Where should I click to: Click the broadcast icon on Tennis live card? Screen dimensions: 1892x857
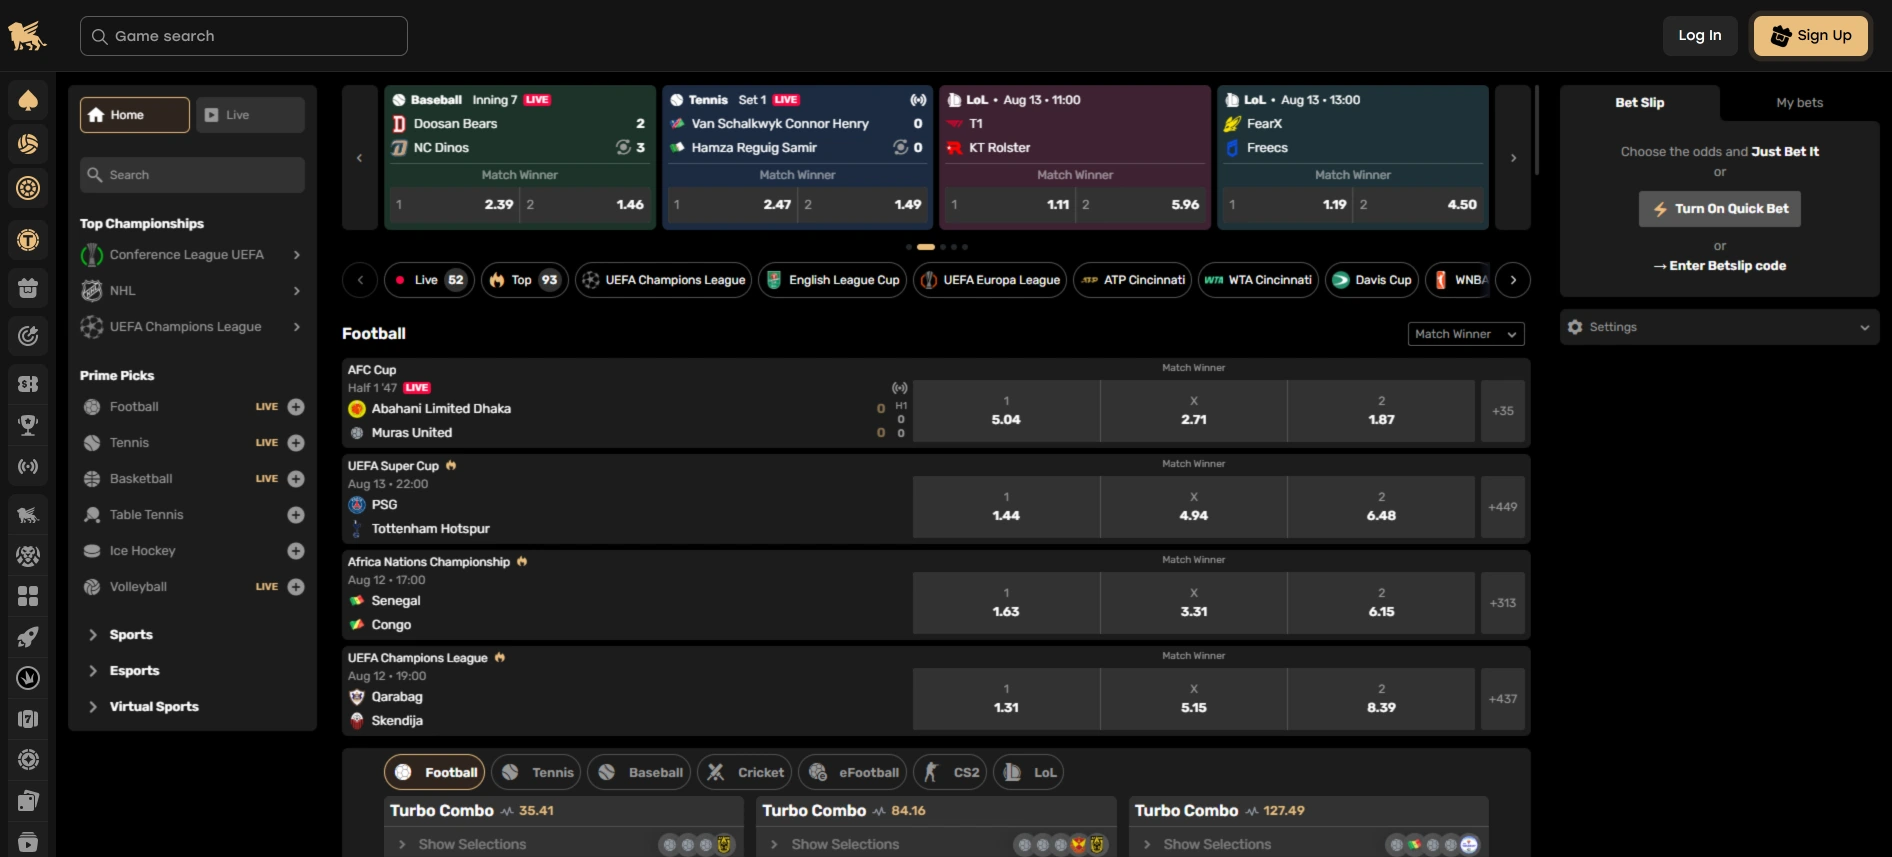click(918, 100)
